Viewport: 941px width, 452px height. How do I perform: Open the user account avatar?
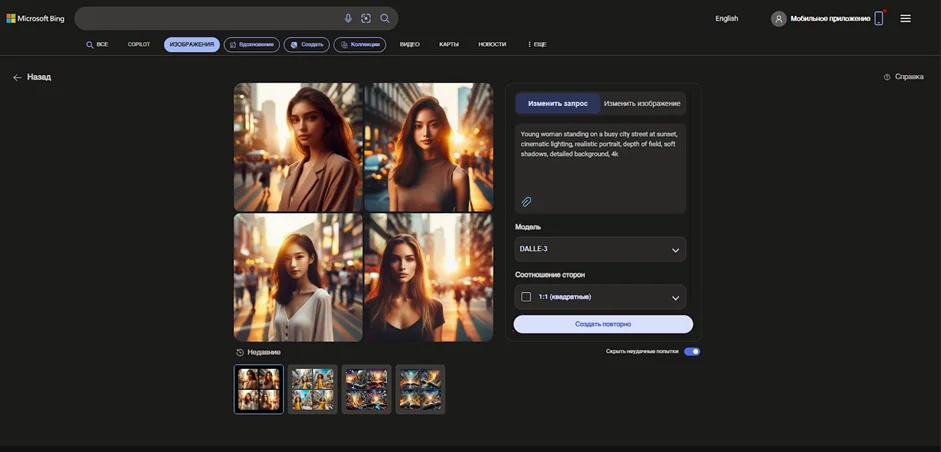778,19
